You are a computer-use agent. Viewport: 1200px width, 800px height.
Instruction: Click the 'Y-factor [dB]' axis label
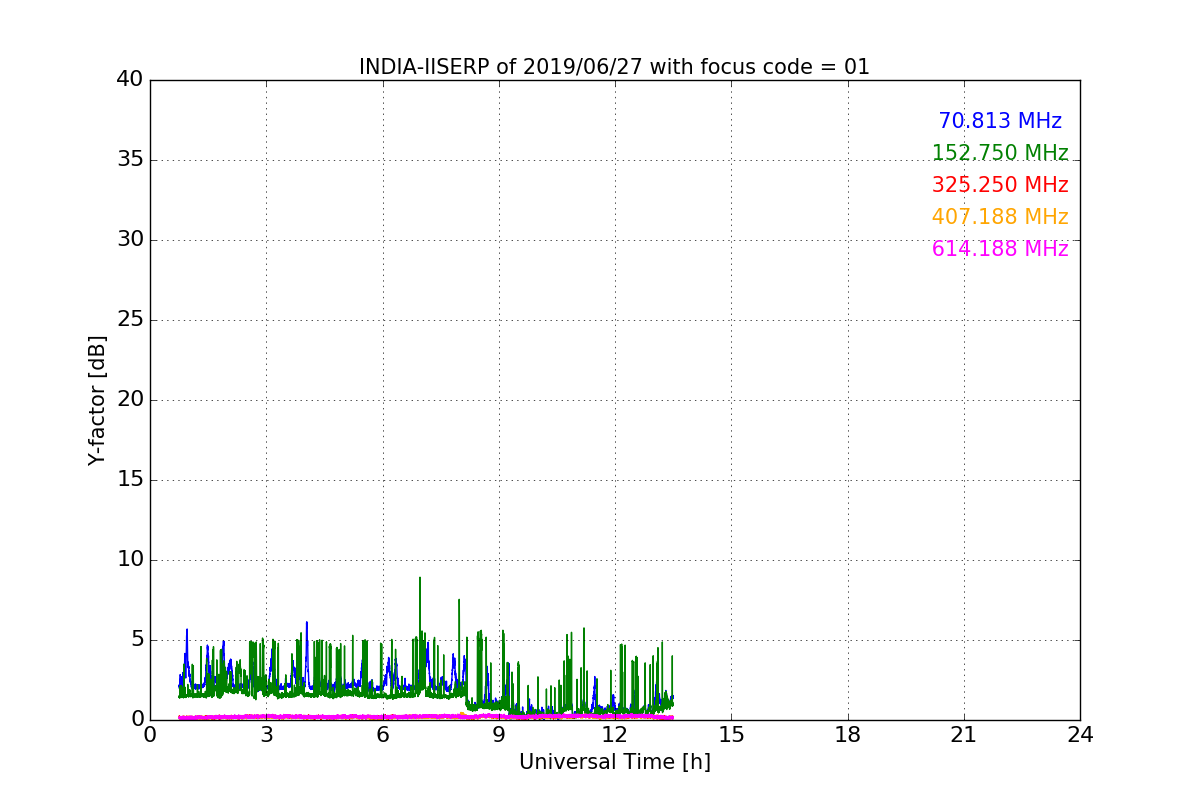point(97,400)
